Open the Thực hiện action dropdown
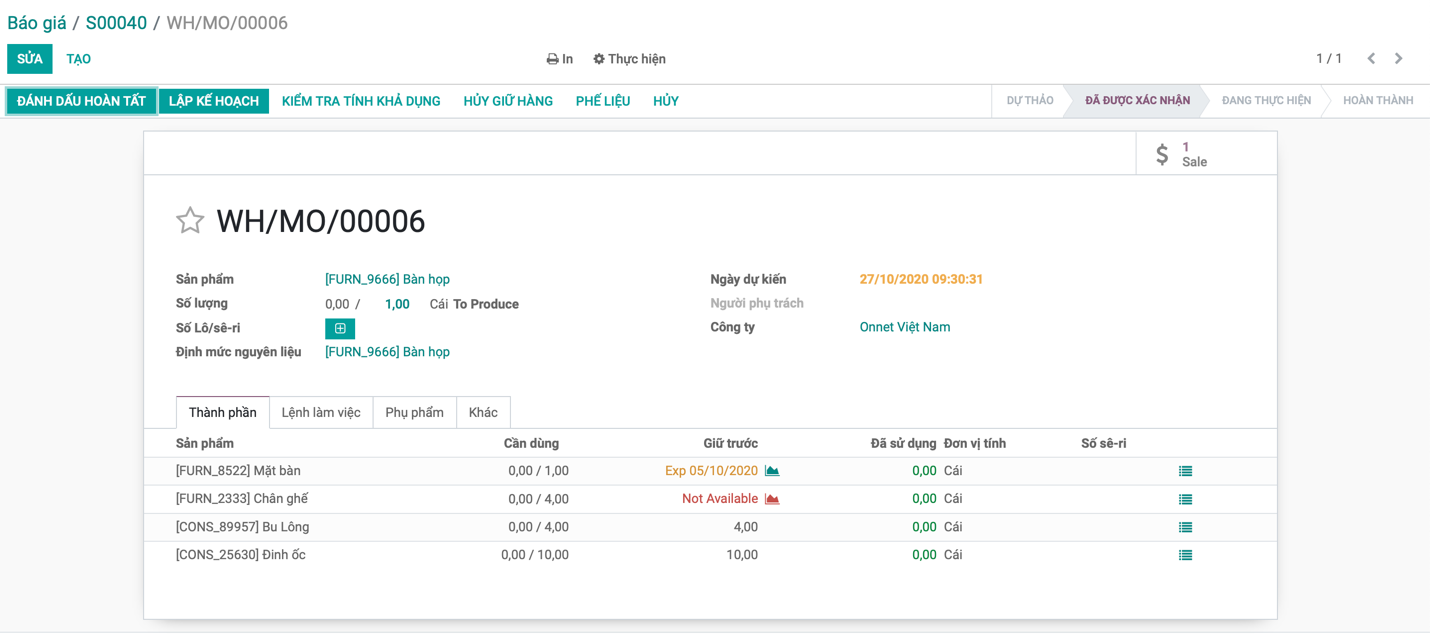Image resolution: width=1430 pixels, height=634 pixels. pyautogui.click(x=629, y=59)
